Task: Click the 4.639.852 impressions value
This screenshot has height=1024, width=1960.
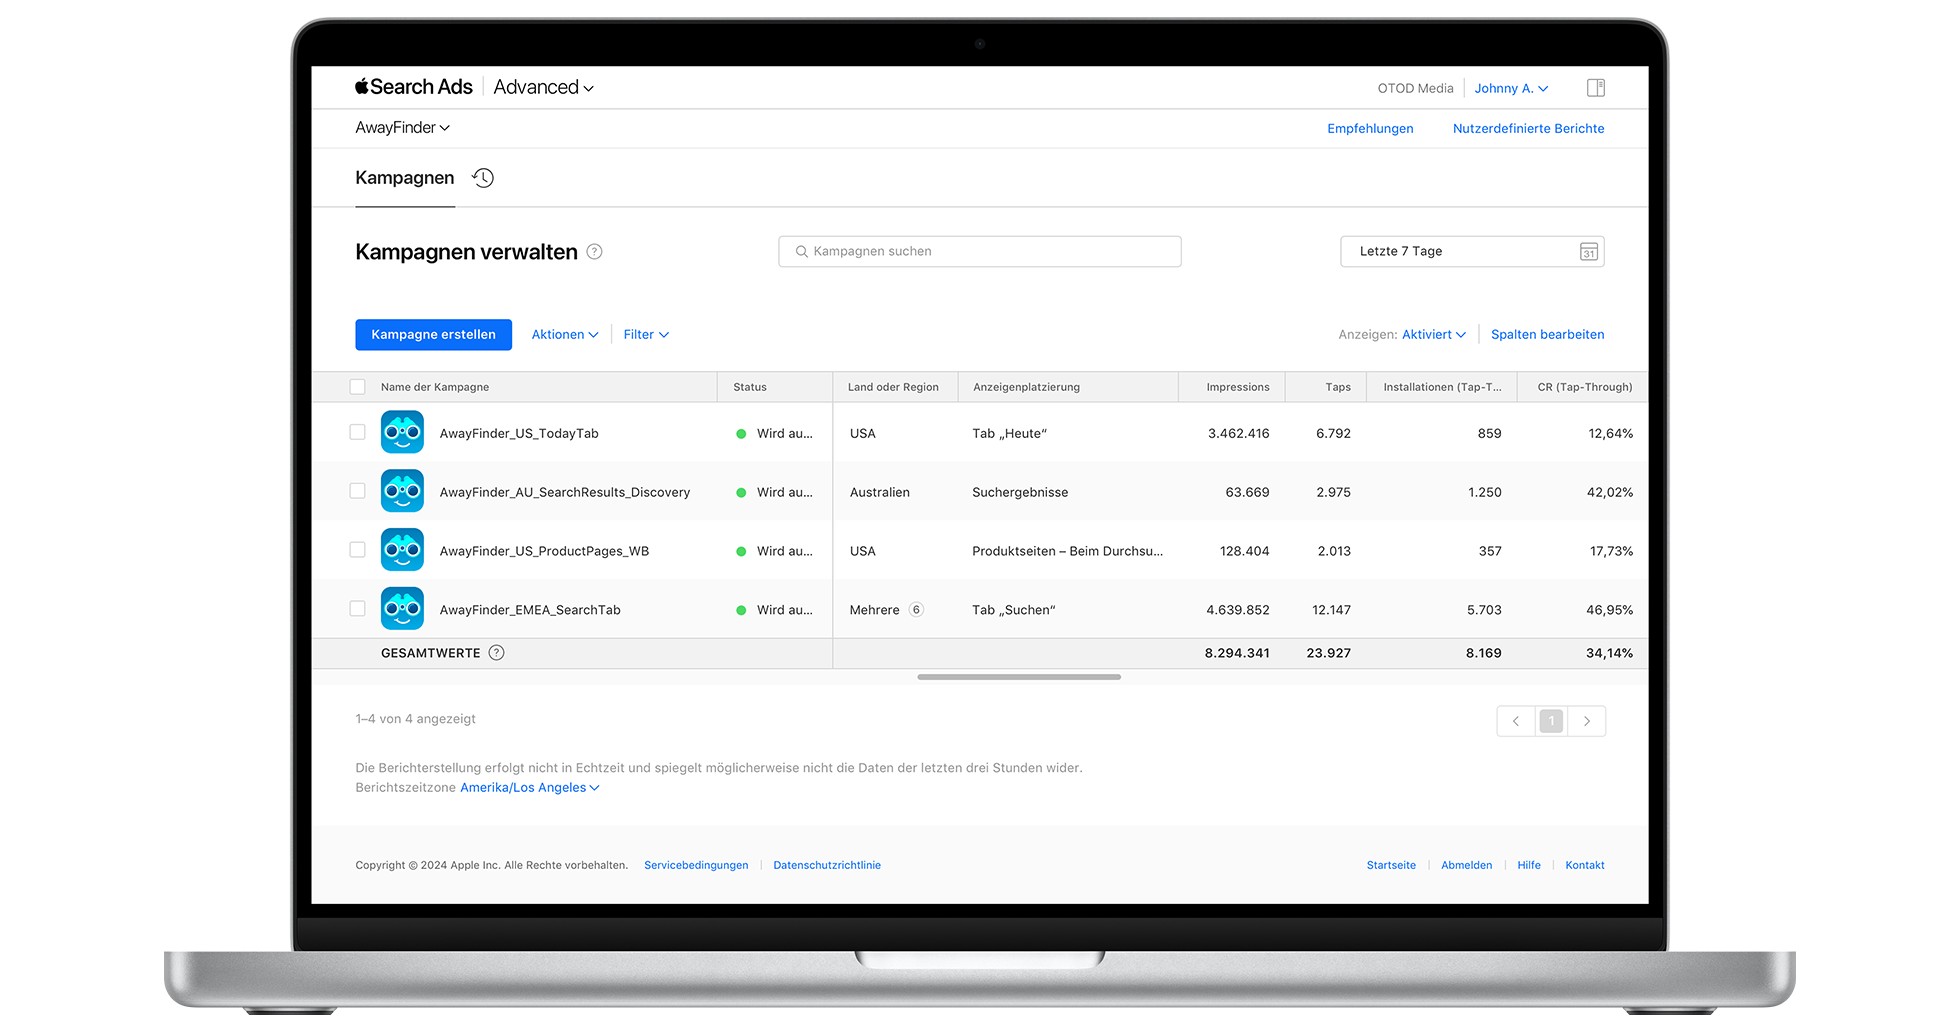Action: click(1238, 610)
